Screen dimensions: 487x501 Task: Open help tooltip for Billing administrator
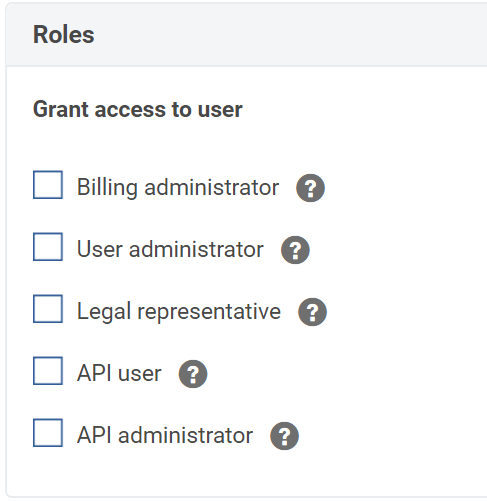pos(310,188)
